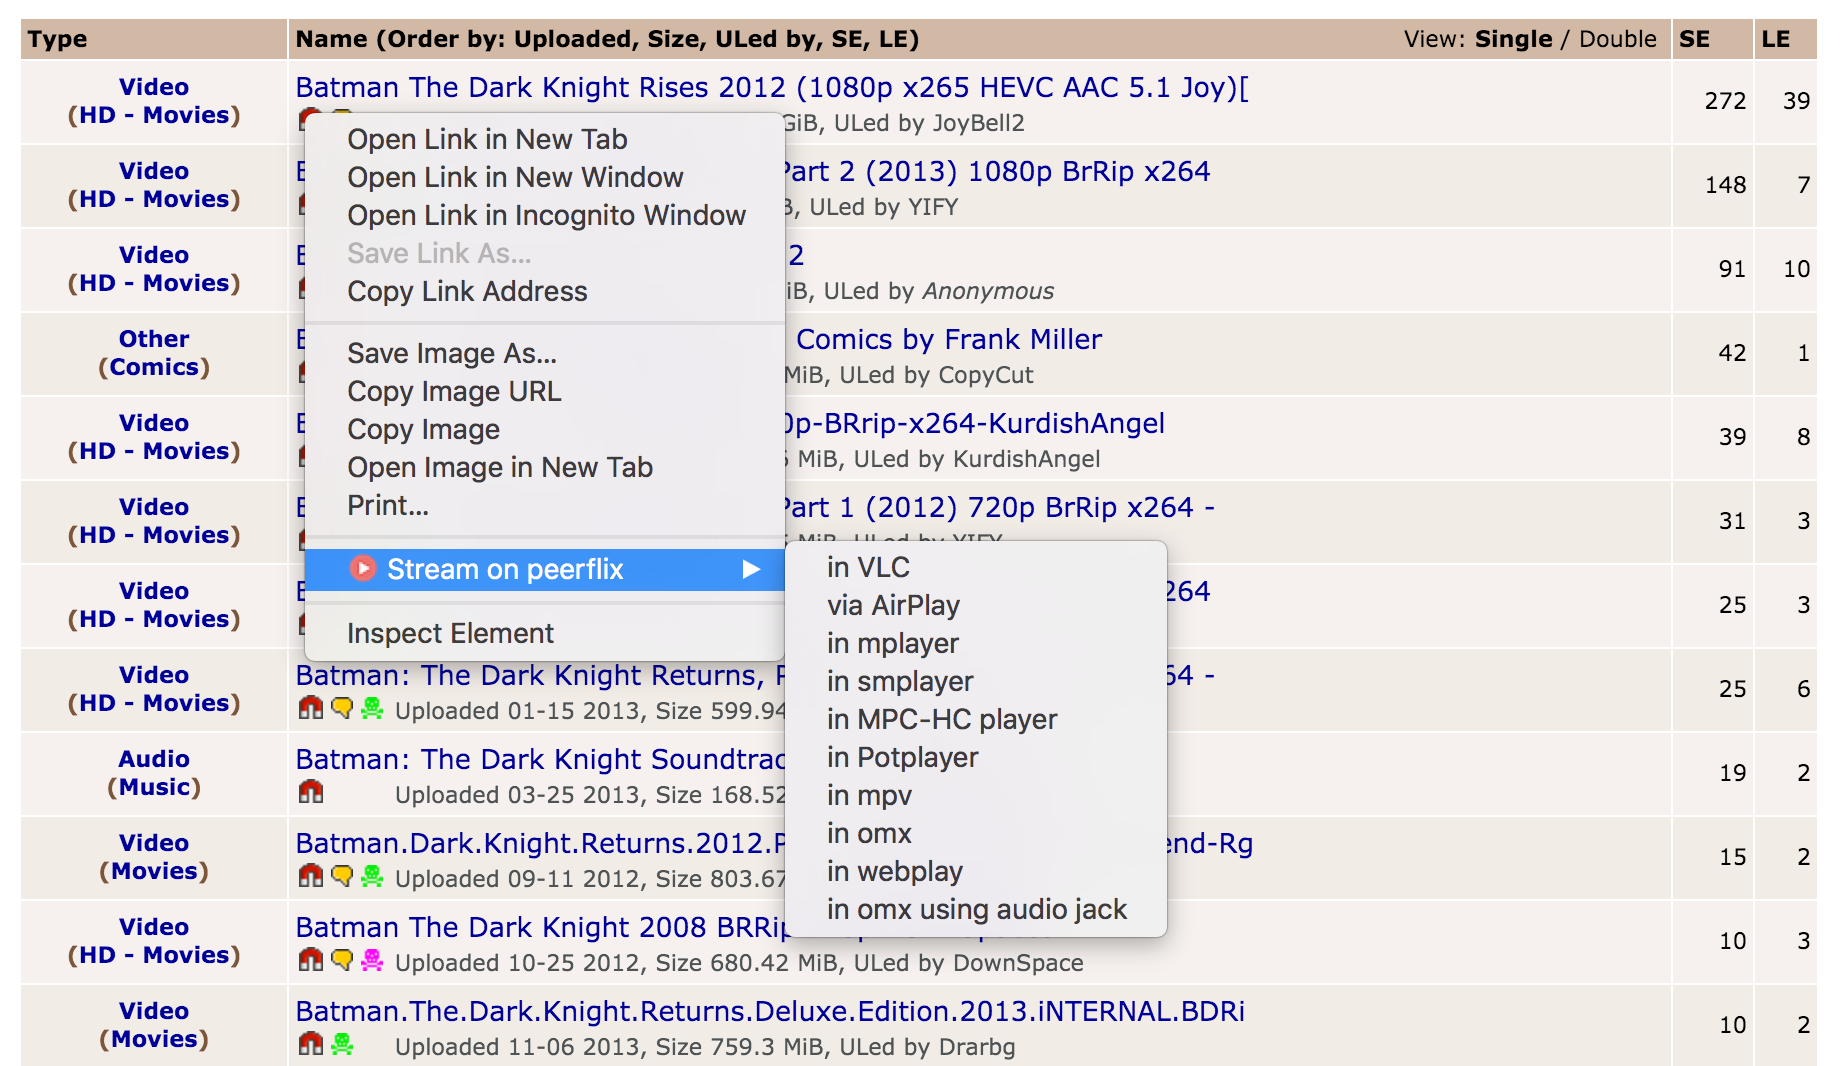The width and height of the screenshot is (1844, 1066).
Task: Click green skull icon in the 01-15 2013 row
Action: [372, 708]
